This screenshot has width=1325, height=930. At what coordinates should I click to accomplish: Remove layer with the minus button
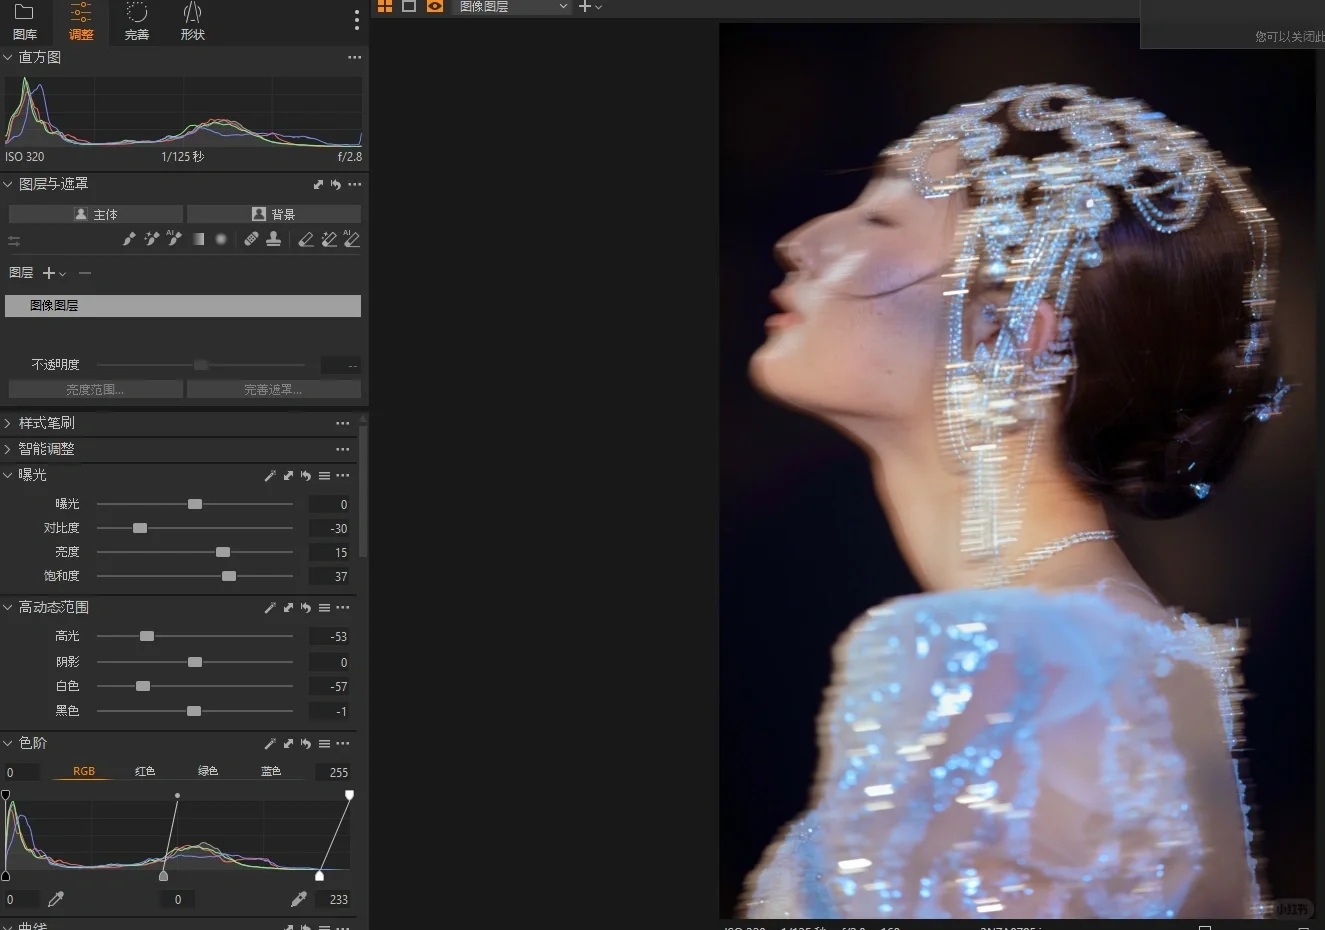click(85, 273)
